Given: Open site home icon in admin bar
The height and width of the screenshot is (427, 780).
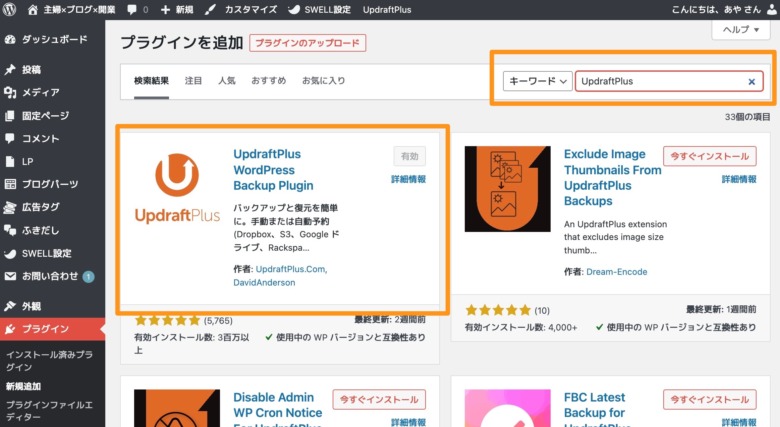Looking at the screenshot, I should pos(33,9).
